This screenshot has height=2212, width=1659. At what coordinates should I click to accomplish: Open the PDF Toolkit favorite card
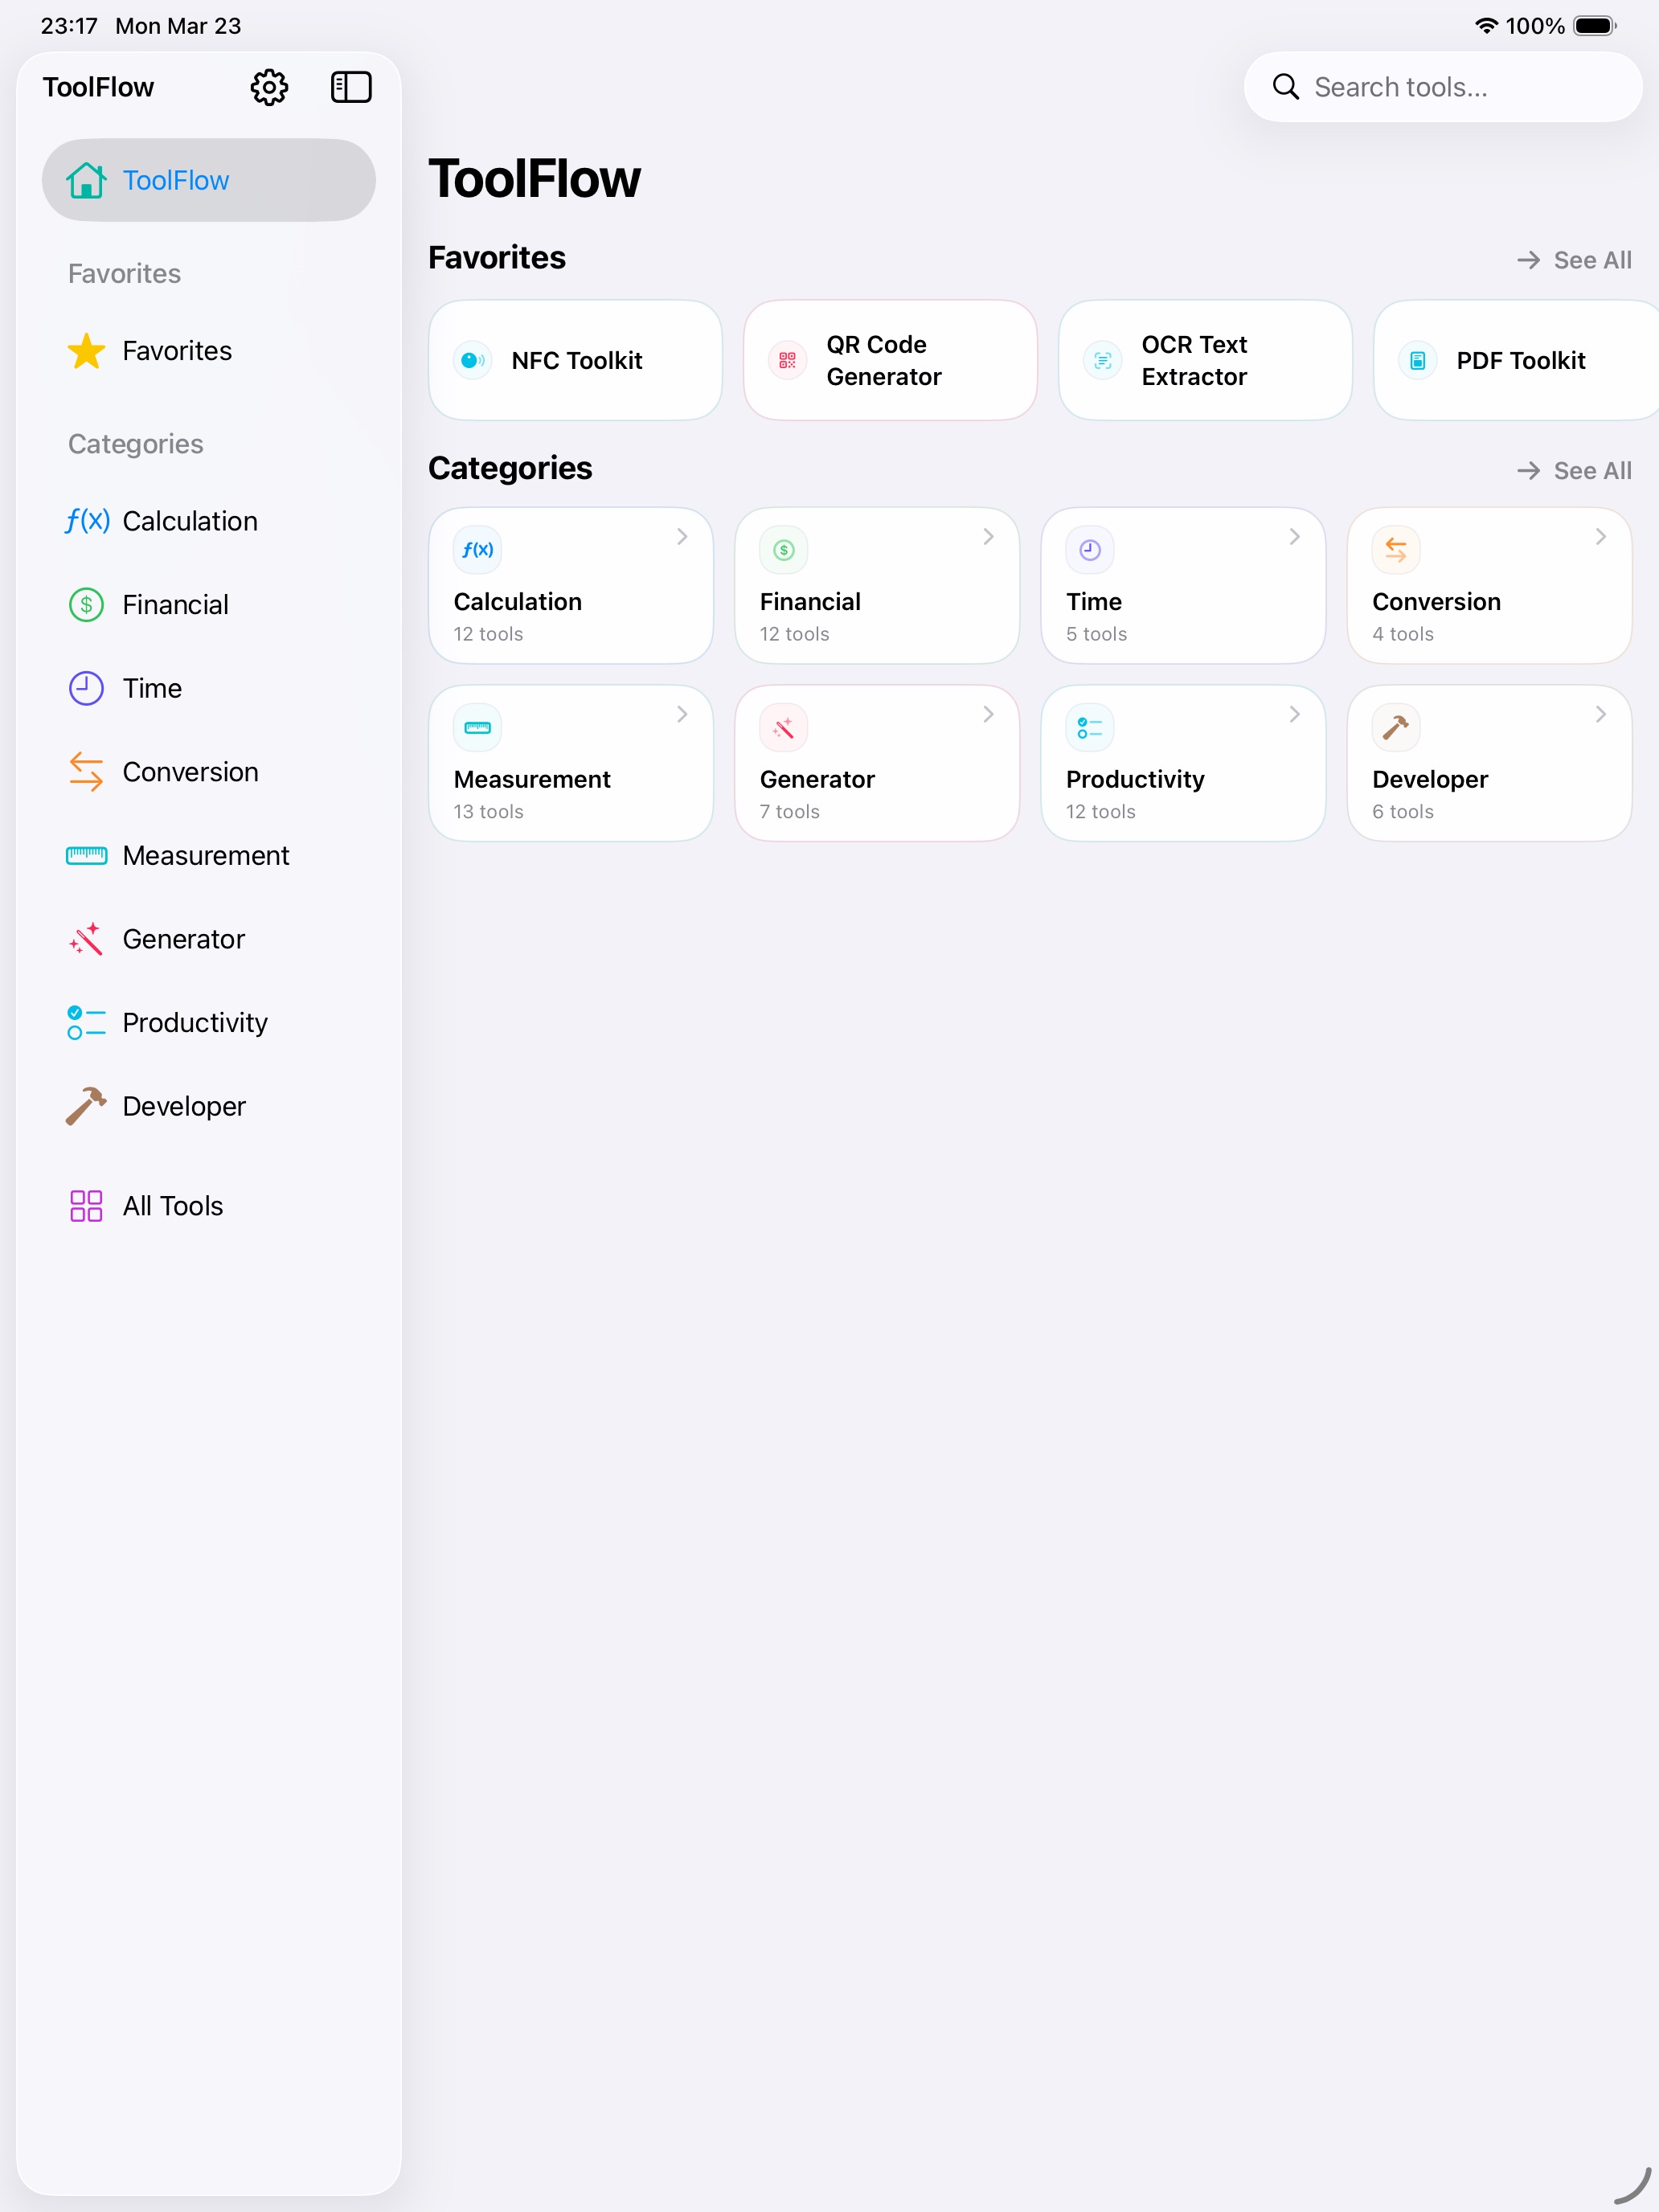pos(1516,360)
